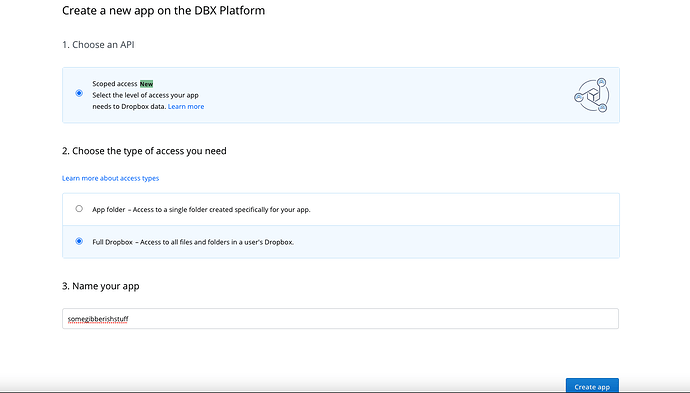Click the app name input field
The image size is (690, 393).
[340, 319]
